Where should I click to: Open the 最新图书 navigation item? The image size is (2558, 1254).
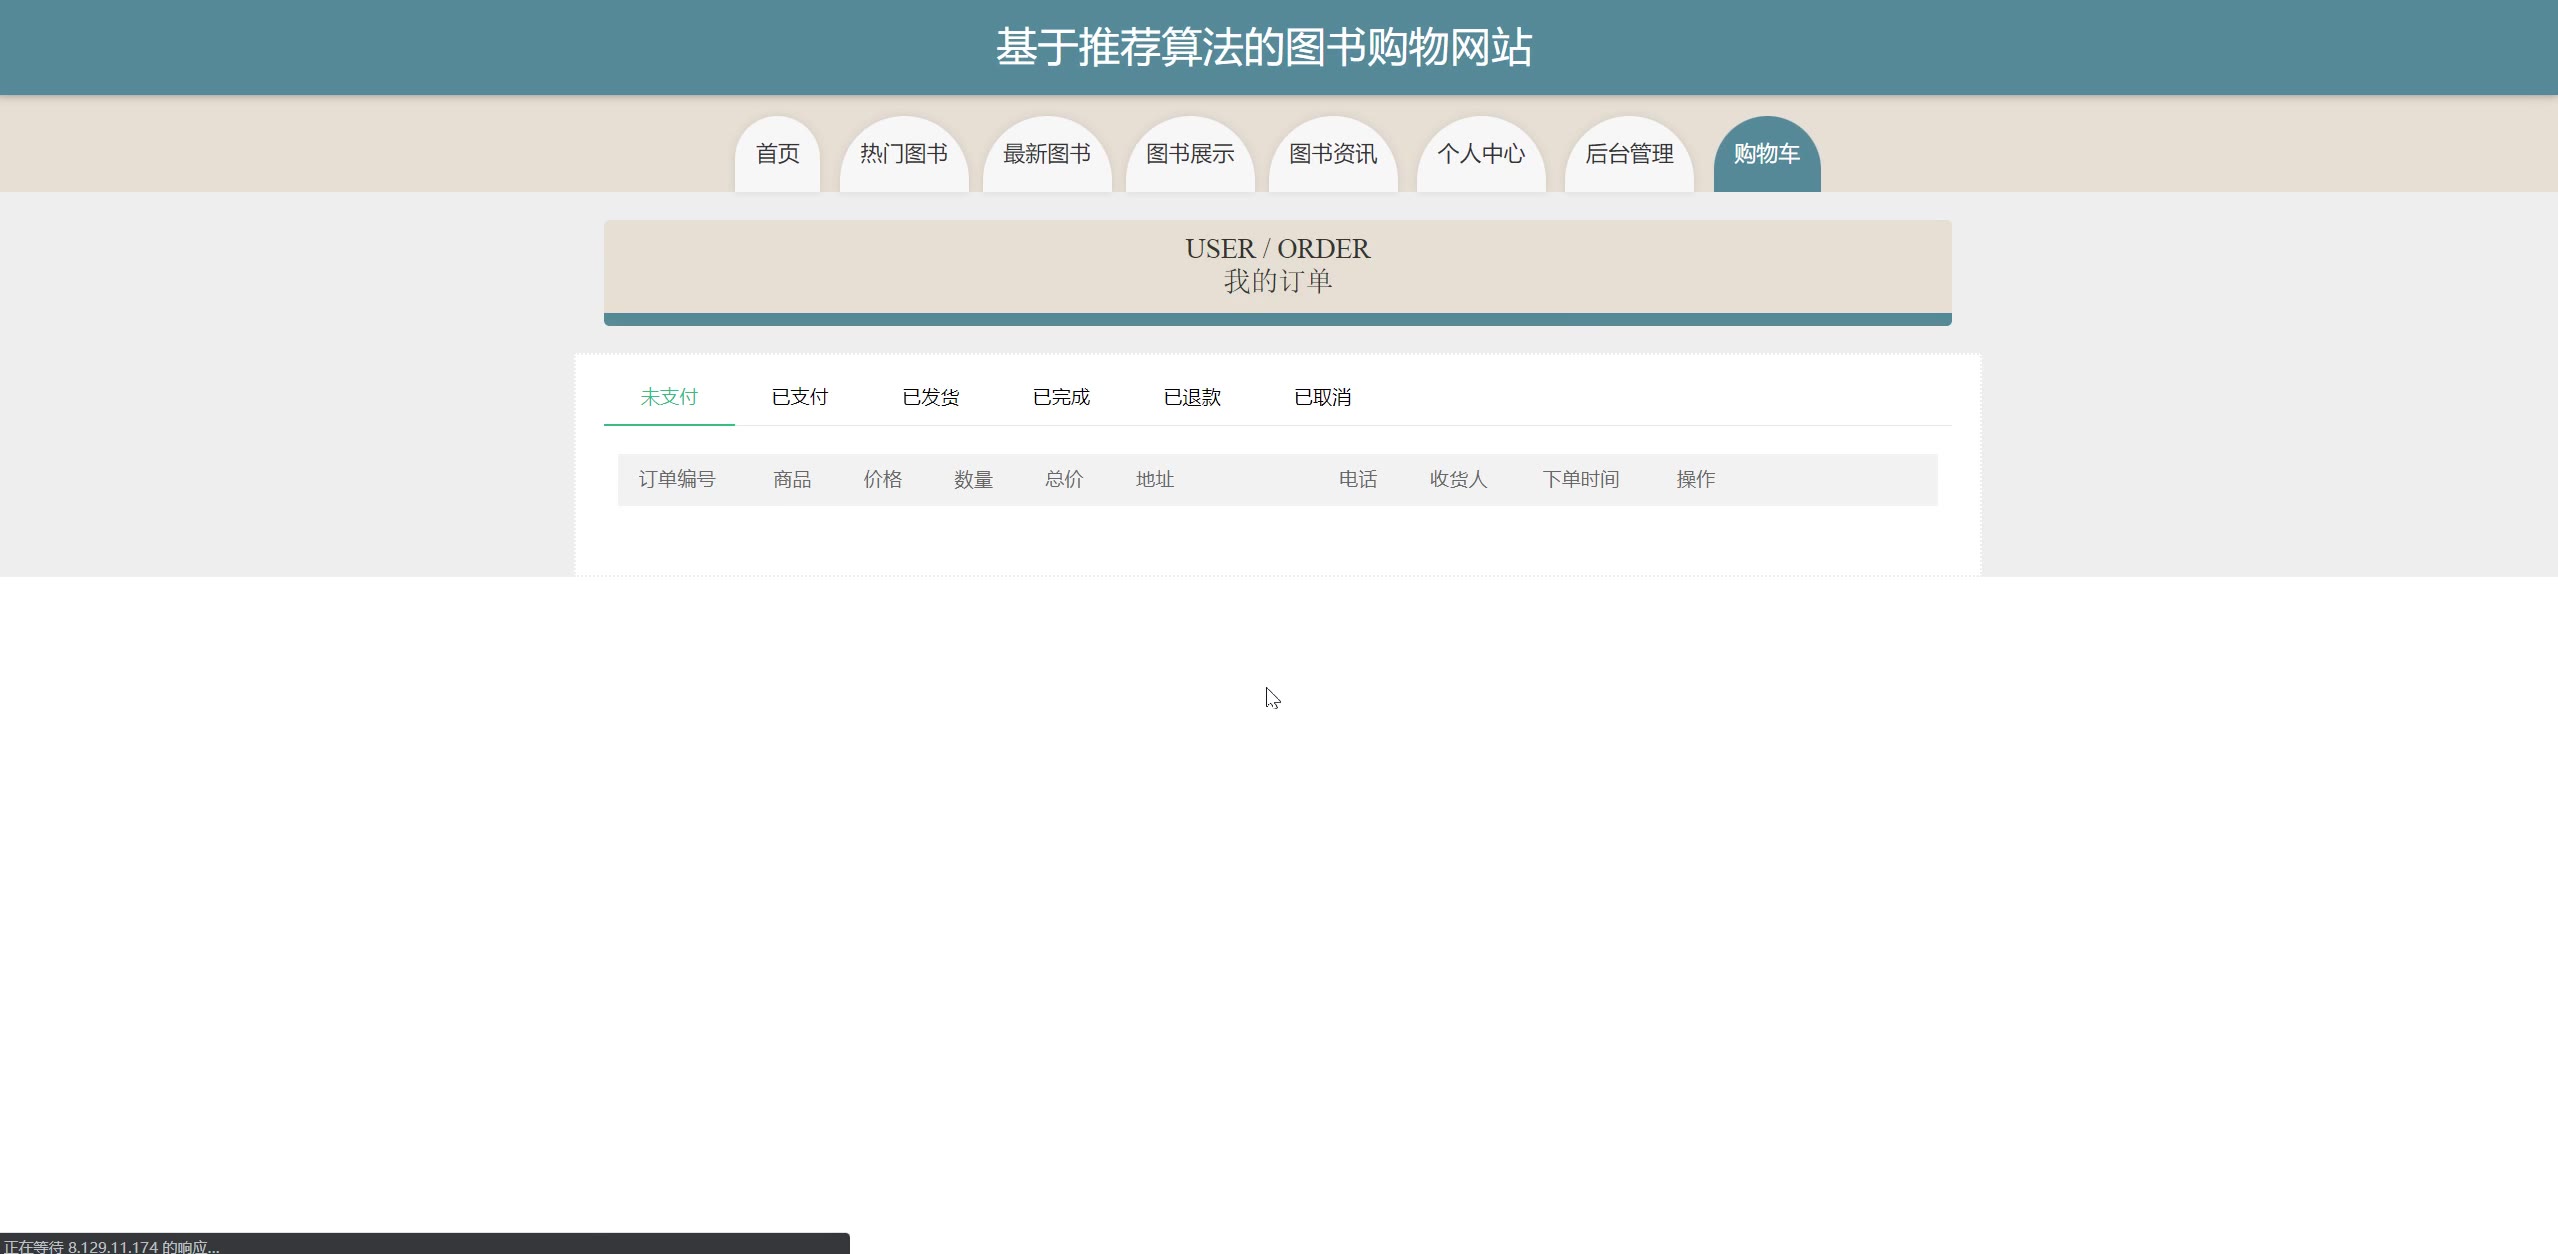(x=1046, y=154)
